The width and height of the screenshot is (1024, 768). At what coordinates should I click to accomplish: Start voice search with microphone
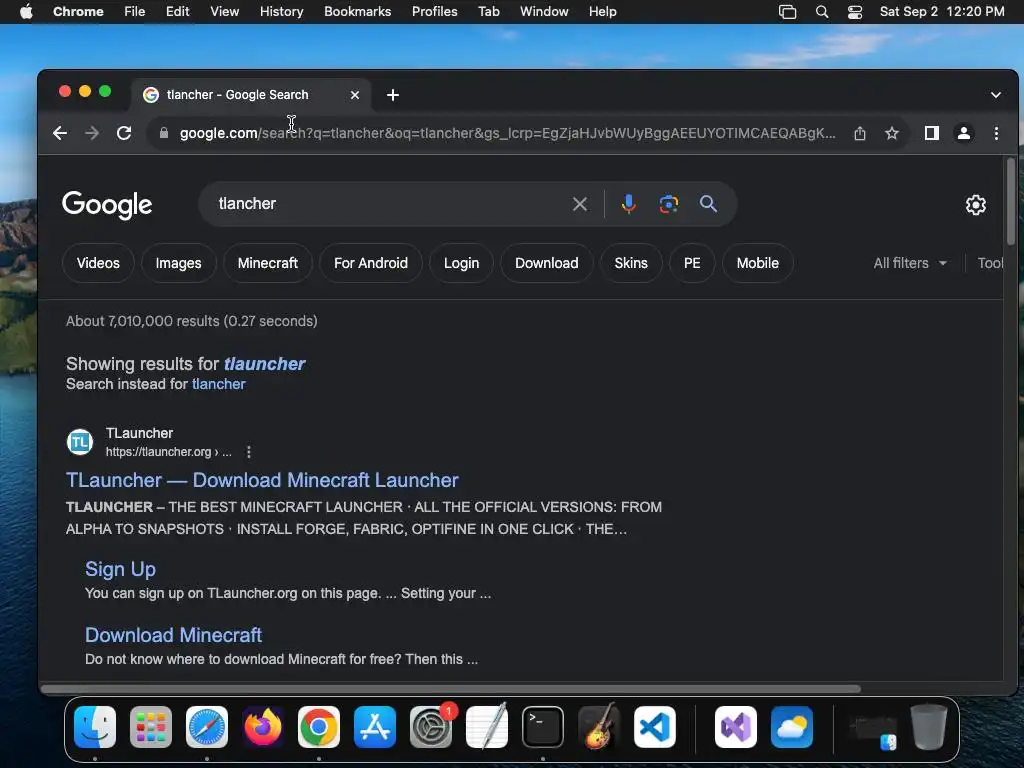click(628, 204)
